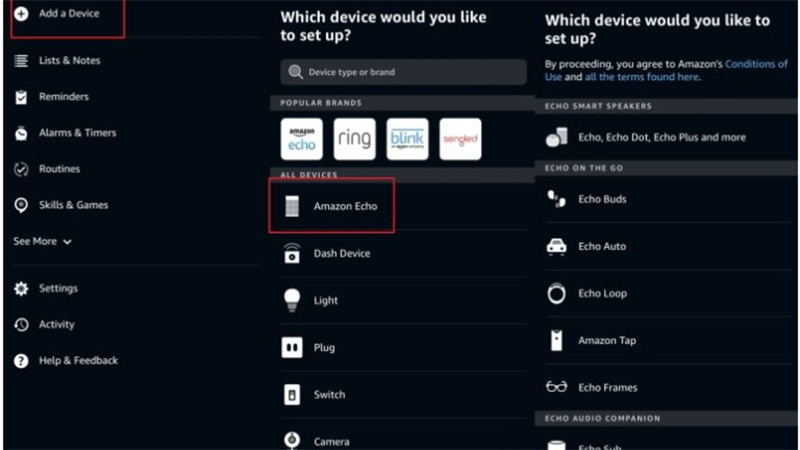Open Alarms & Timers menu entry

(78, 133)
